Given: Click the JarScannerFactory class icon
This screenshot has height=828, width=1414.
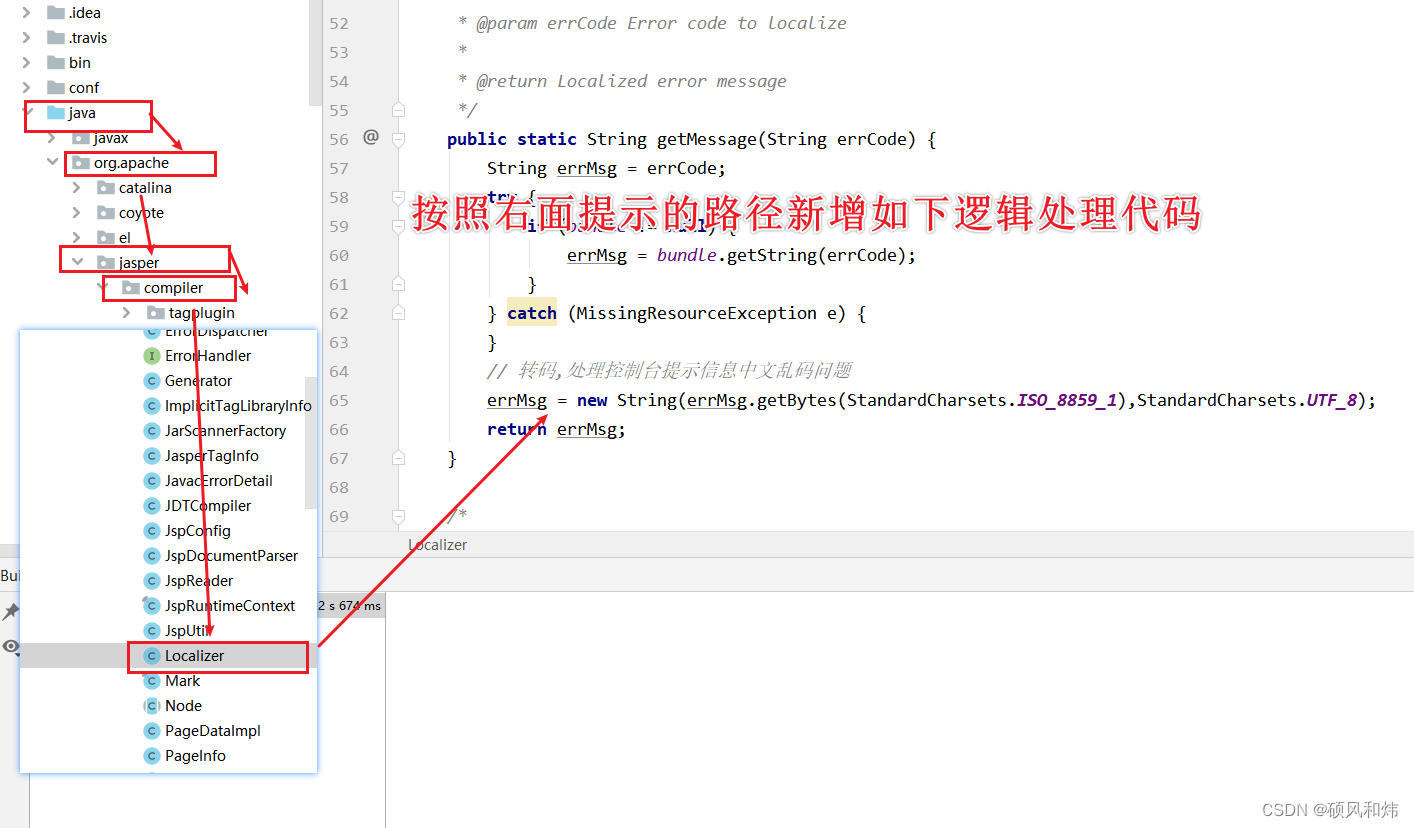Looking at the screenshot, I should (152, 431).
